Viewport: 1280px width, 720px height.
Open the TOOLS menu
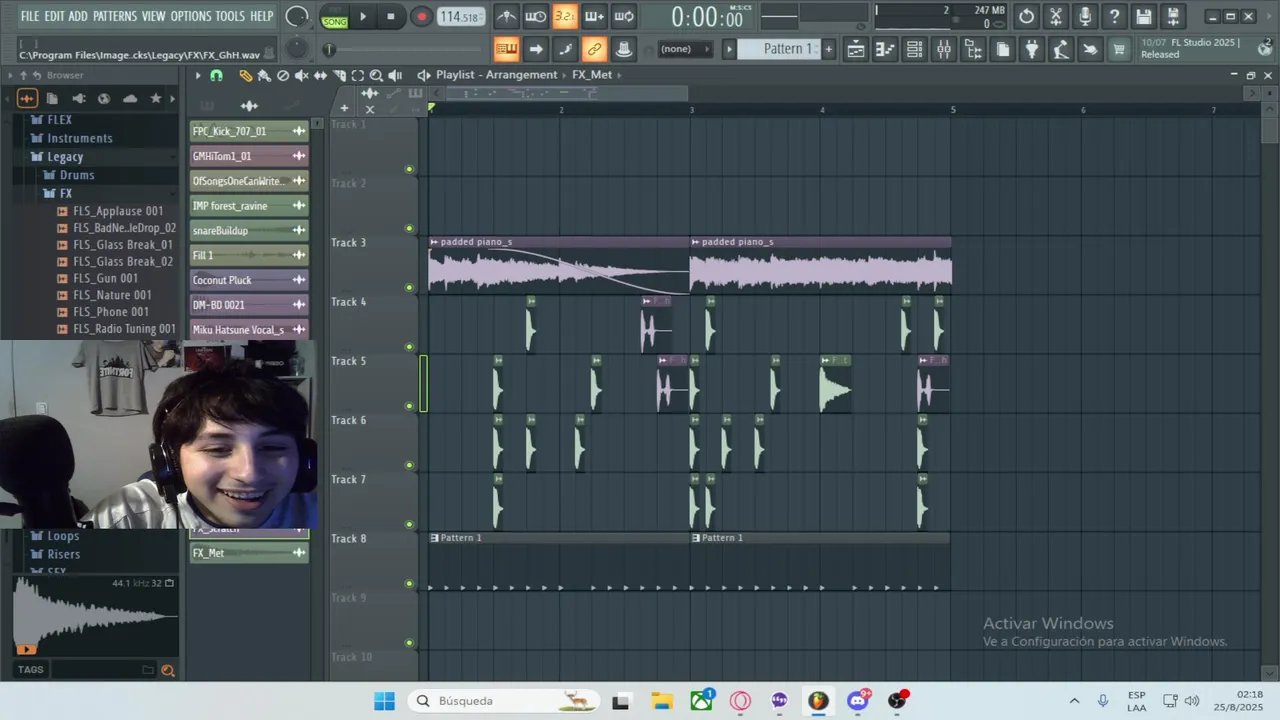pos(230,16)
